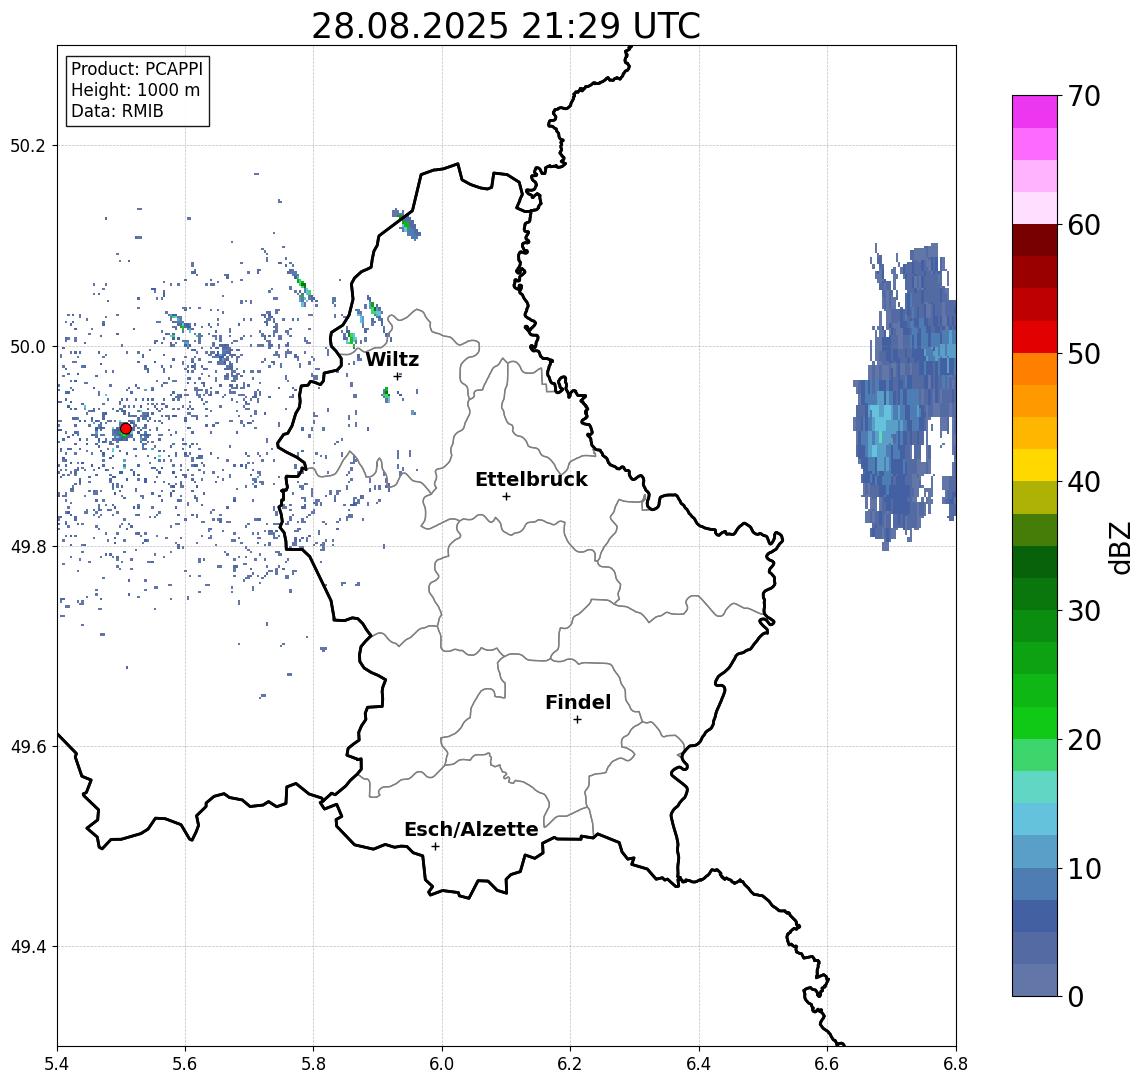Click the latitude tick label 50.2
1145x1084 pixels.
click(x=28, y=145)
